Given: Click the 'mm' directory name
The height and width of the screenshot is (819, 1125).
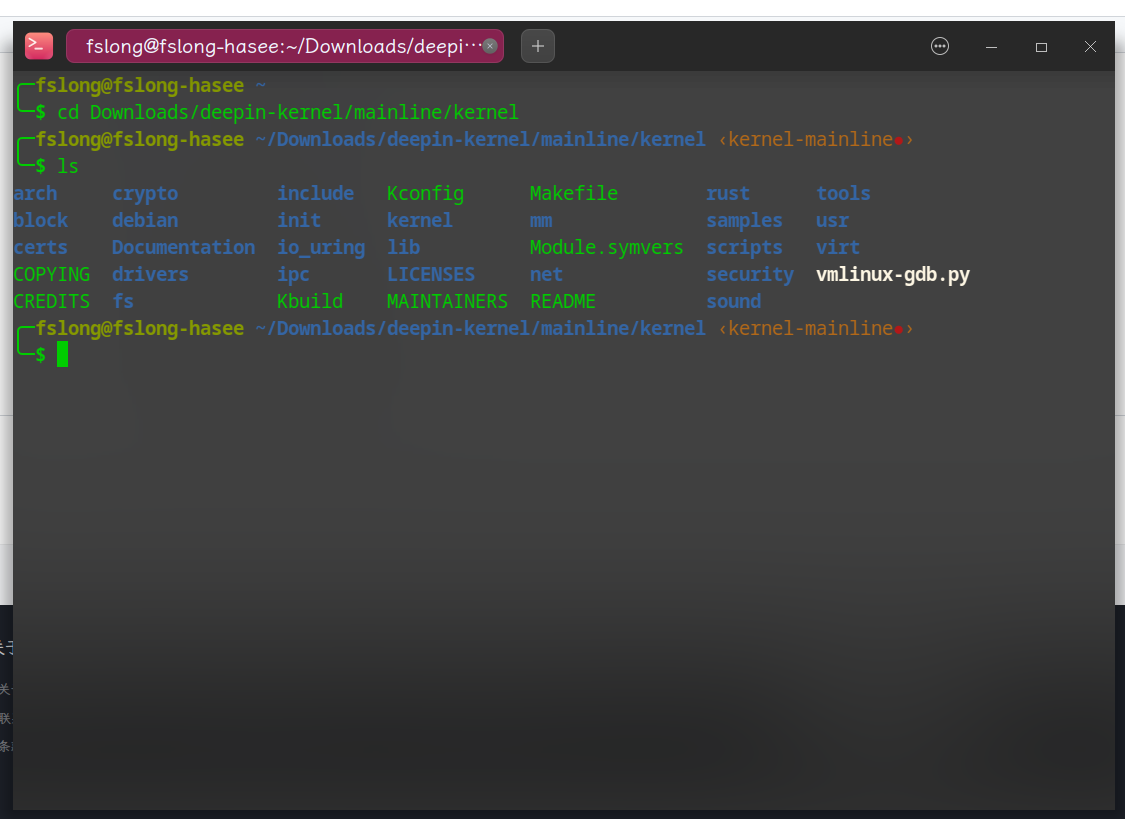Looking at the screenshot, I should pos(541,220).
